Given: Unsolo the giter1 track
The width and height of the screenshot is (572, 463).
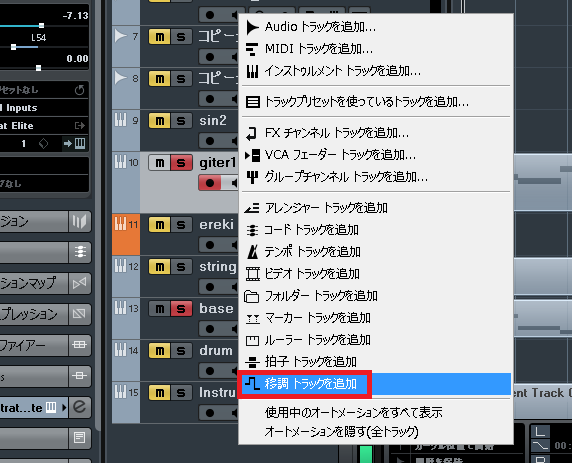Looking at the screenshot, I should coord(181,163).
